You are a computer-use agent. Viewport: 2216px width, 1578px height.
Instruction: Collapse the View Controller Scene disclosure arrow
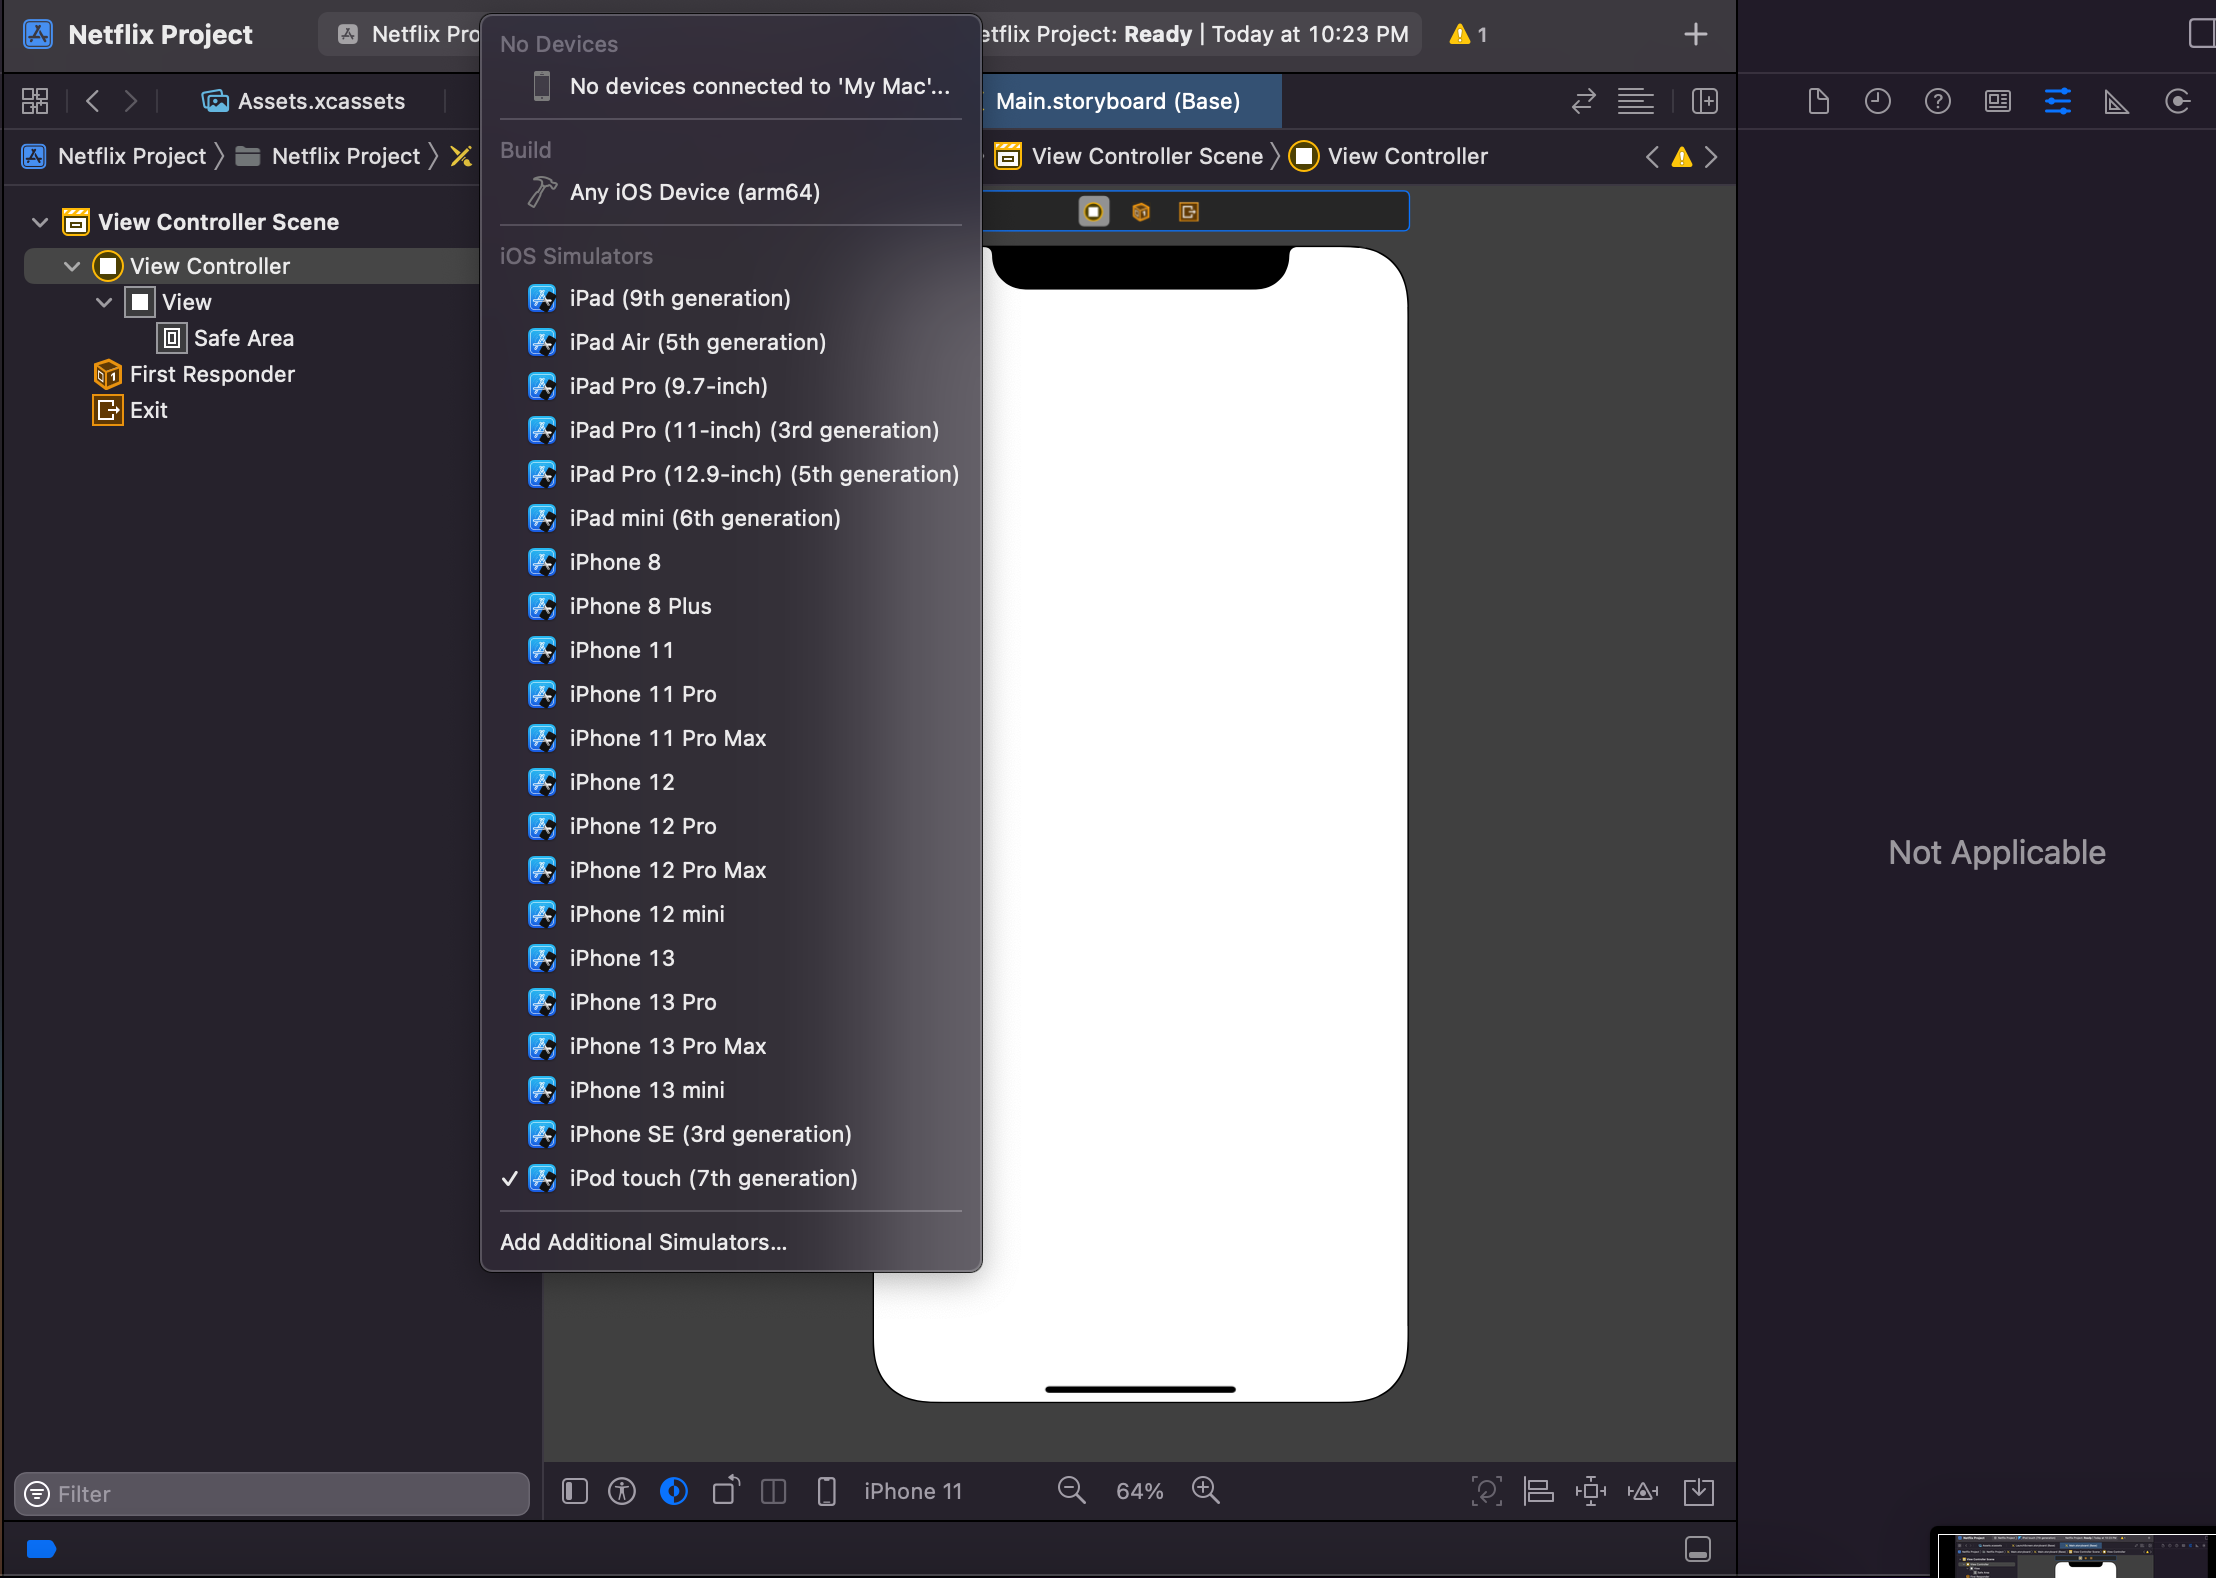pos(40,222)
